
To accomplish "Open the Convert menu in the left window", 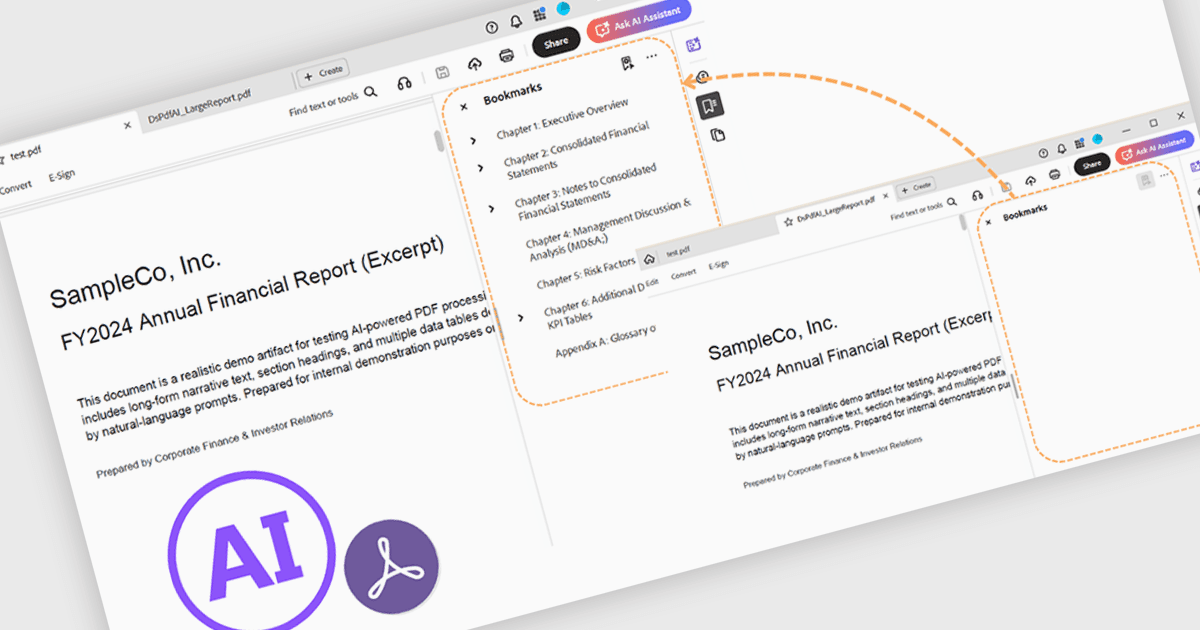I will [x=16, y=186].
